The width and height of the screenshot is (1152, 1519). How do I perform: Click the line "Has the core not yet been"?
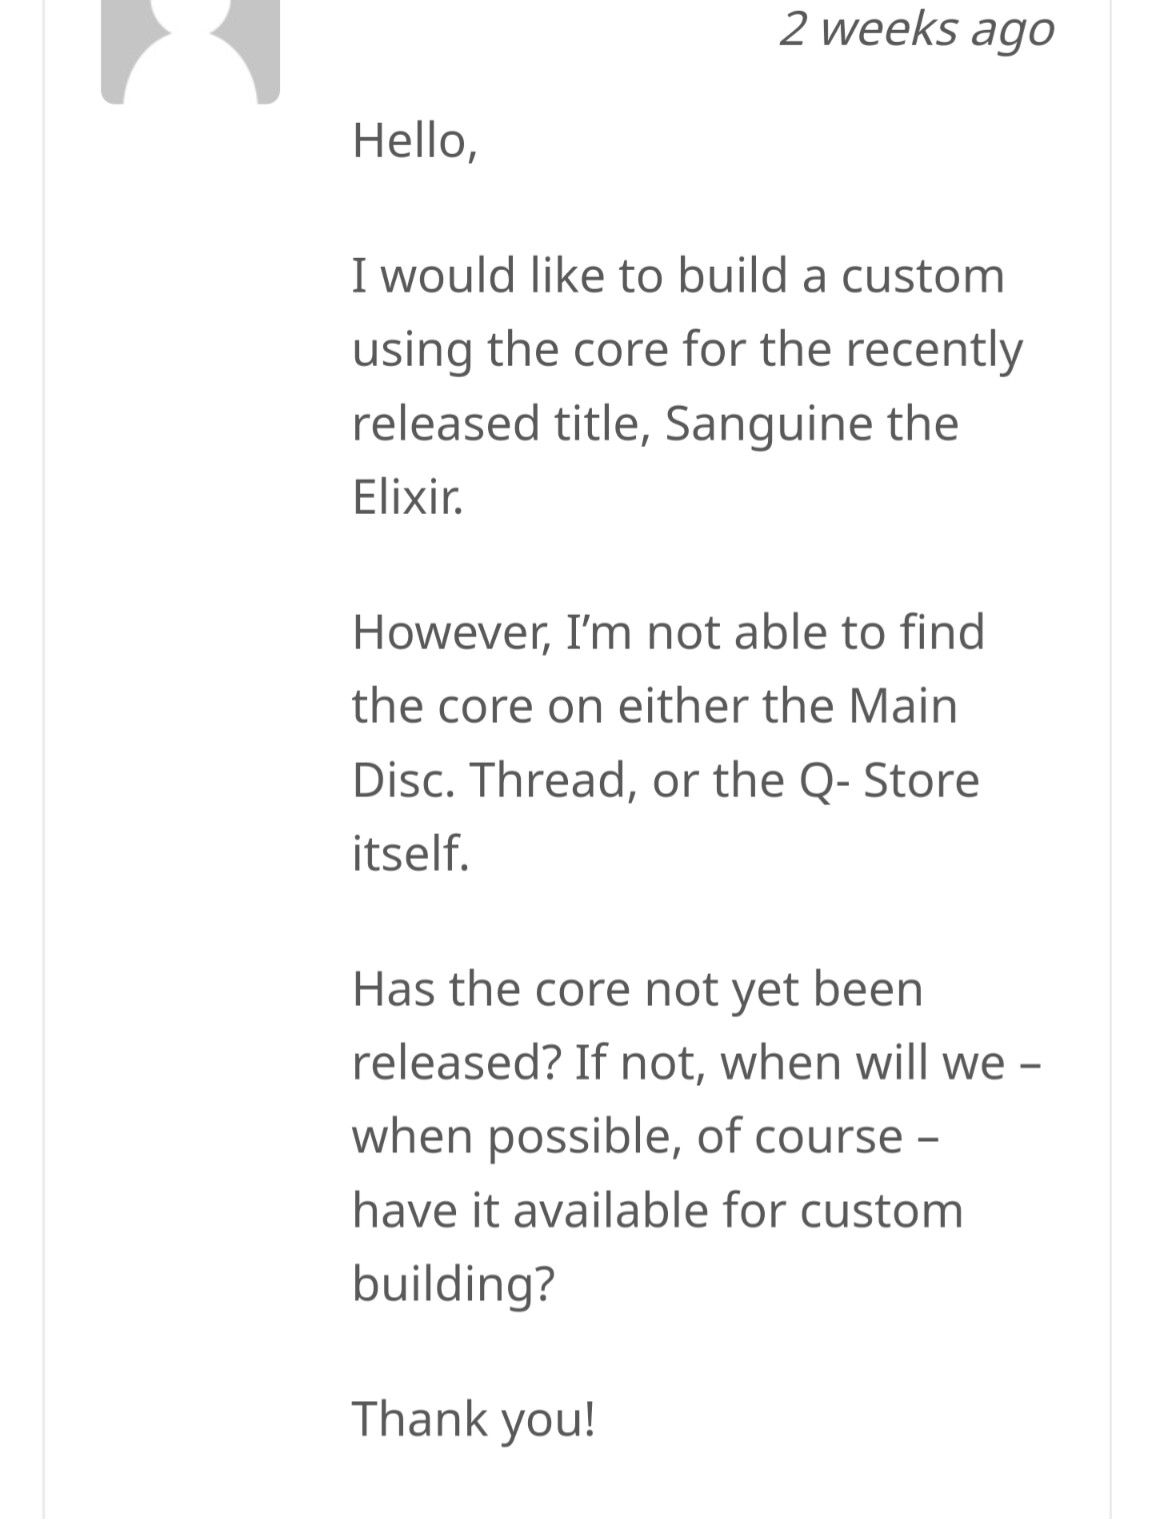[x=637, y=990]
